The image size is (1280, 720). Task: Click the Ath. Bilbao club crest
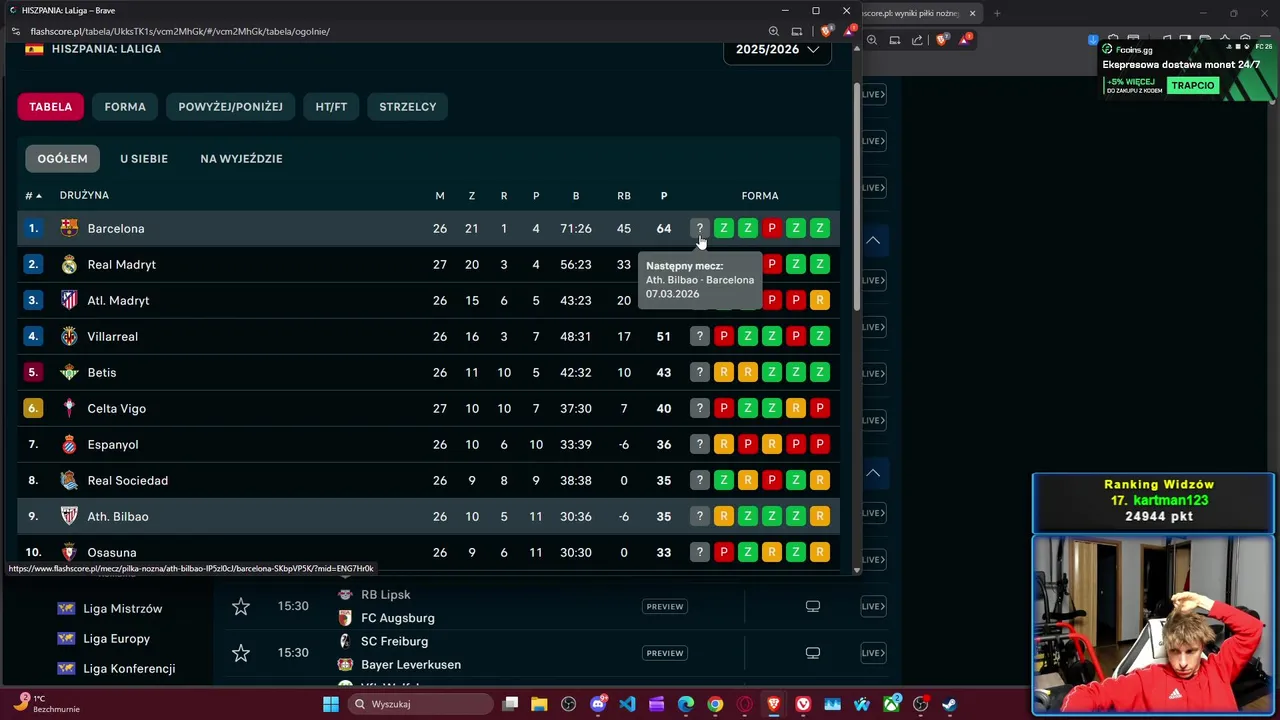pyautogui.click(x=69, y=516)
